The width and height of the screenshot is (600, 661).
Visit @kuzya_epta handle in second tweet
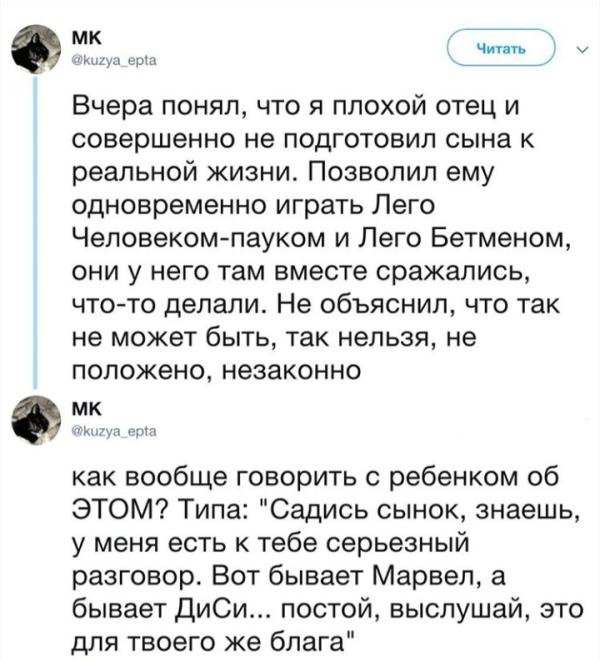coord(115,431)
